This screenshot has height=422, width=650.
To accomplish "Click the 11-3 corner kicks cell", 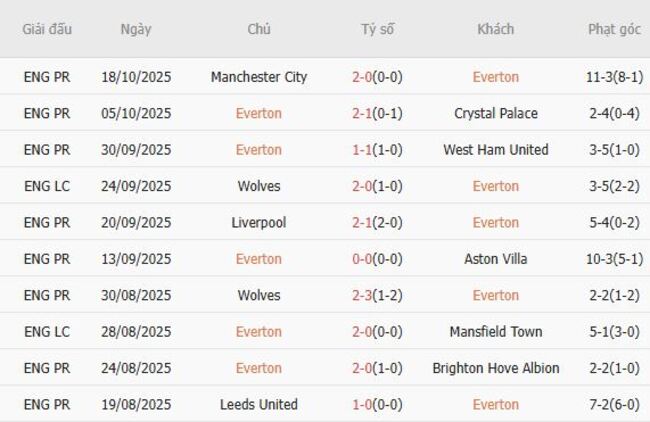I will 614,77.
